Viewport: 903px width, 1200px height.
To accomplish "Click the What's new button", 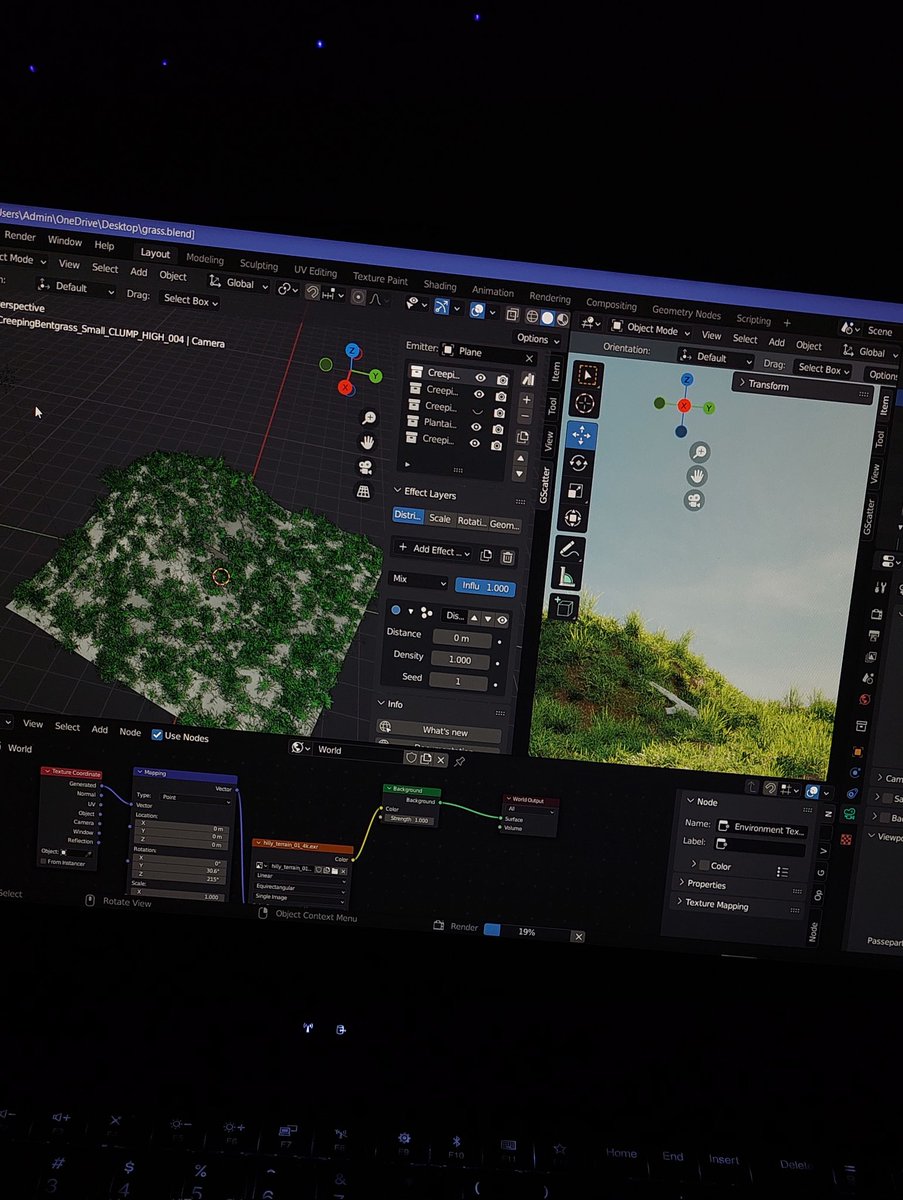I will pos(438,731).
